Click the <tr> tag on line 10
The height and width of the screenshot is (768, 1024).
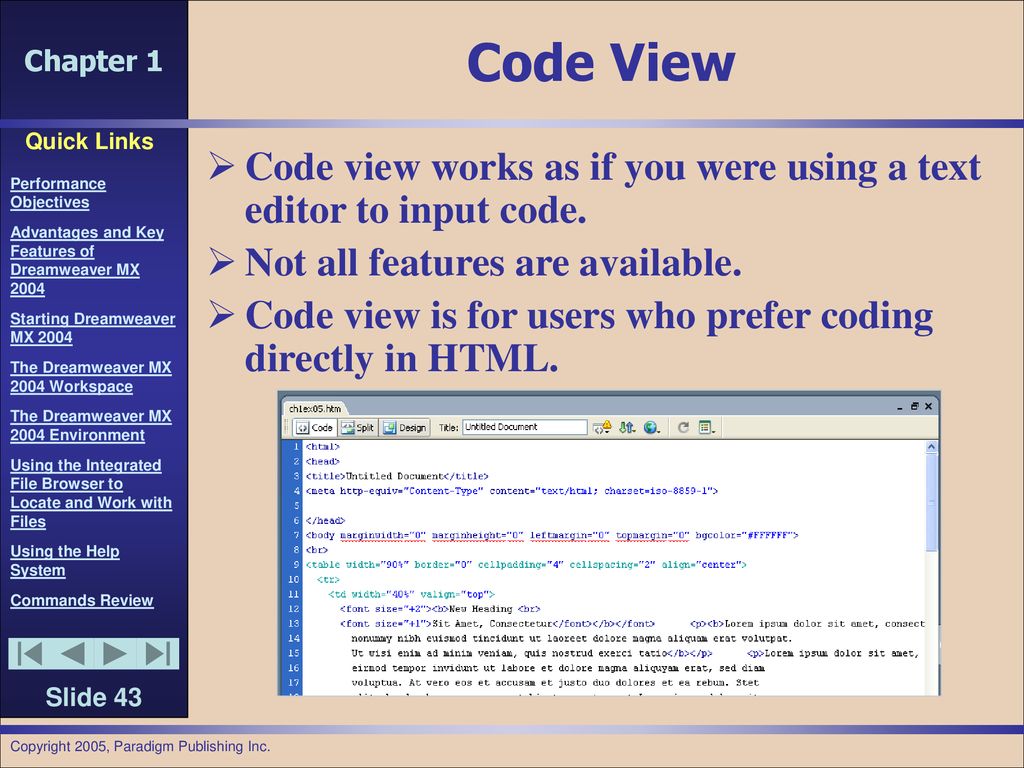click(x=328, y=580)
